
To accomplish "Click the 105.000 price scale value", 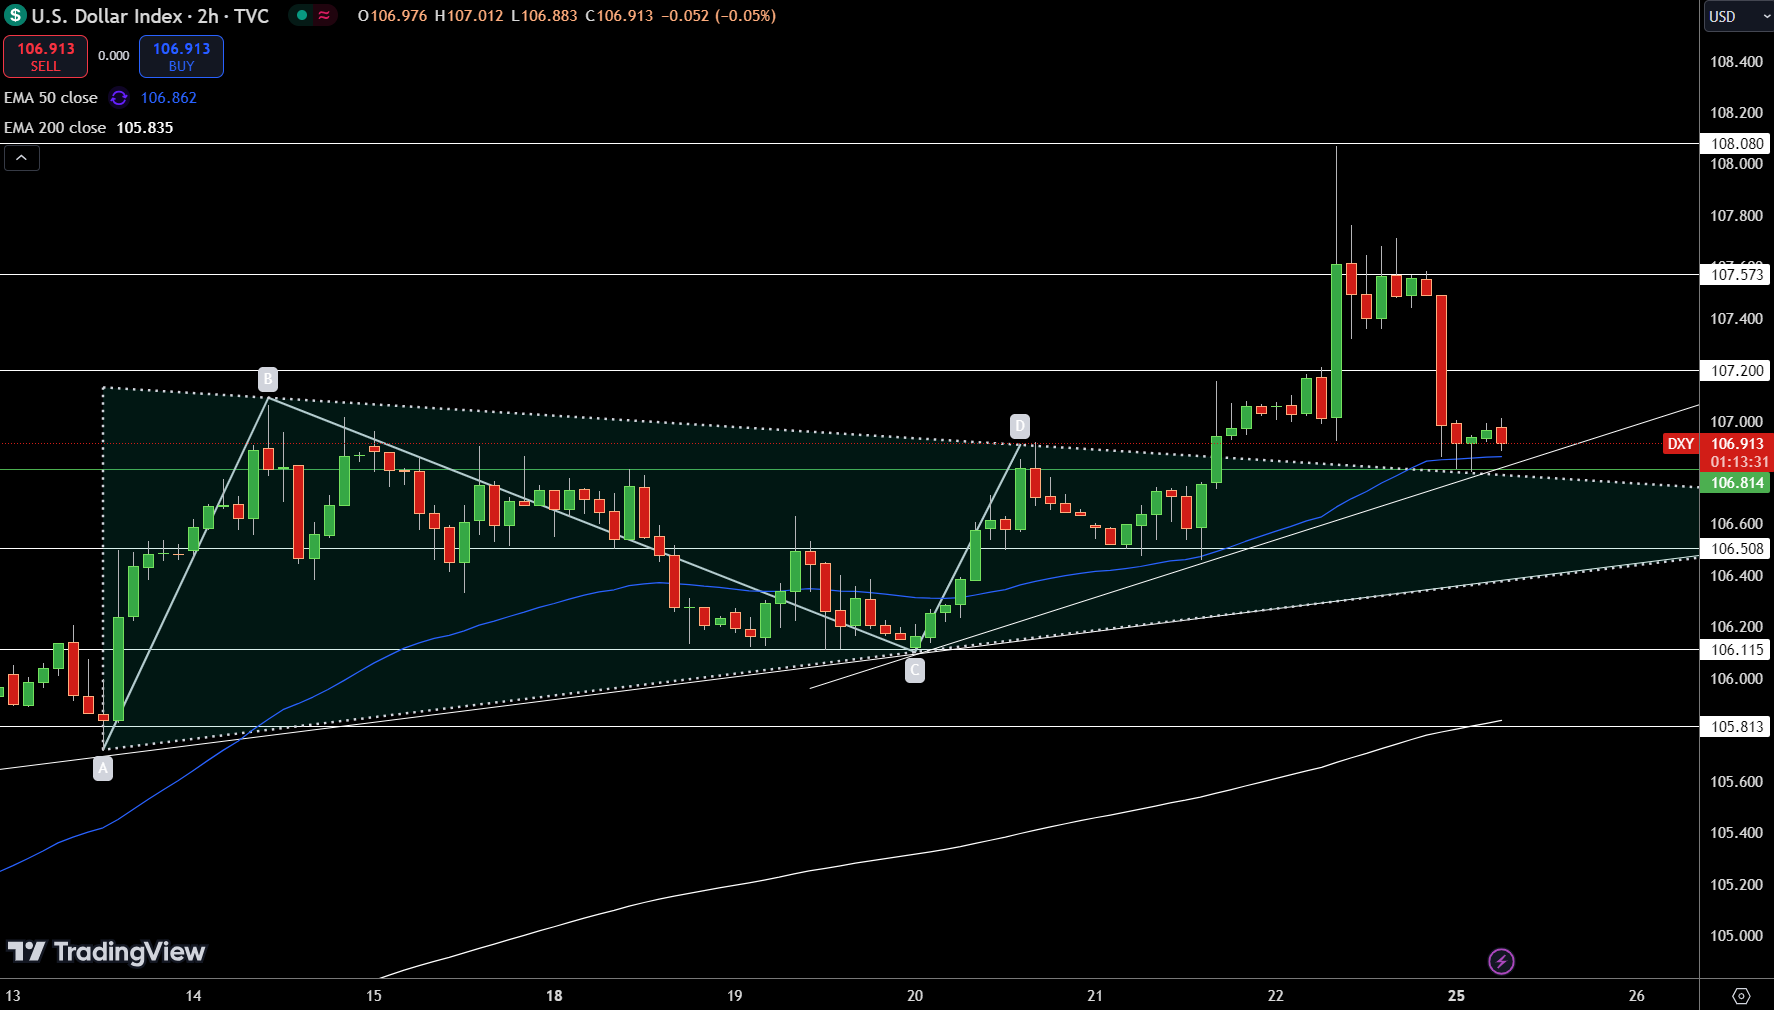I will [x=1736, y=936].
